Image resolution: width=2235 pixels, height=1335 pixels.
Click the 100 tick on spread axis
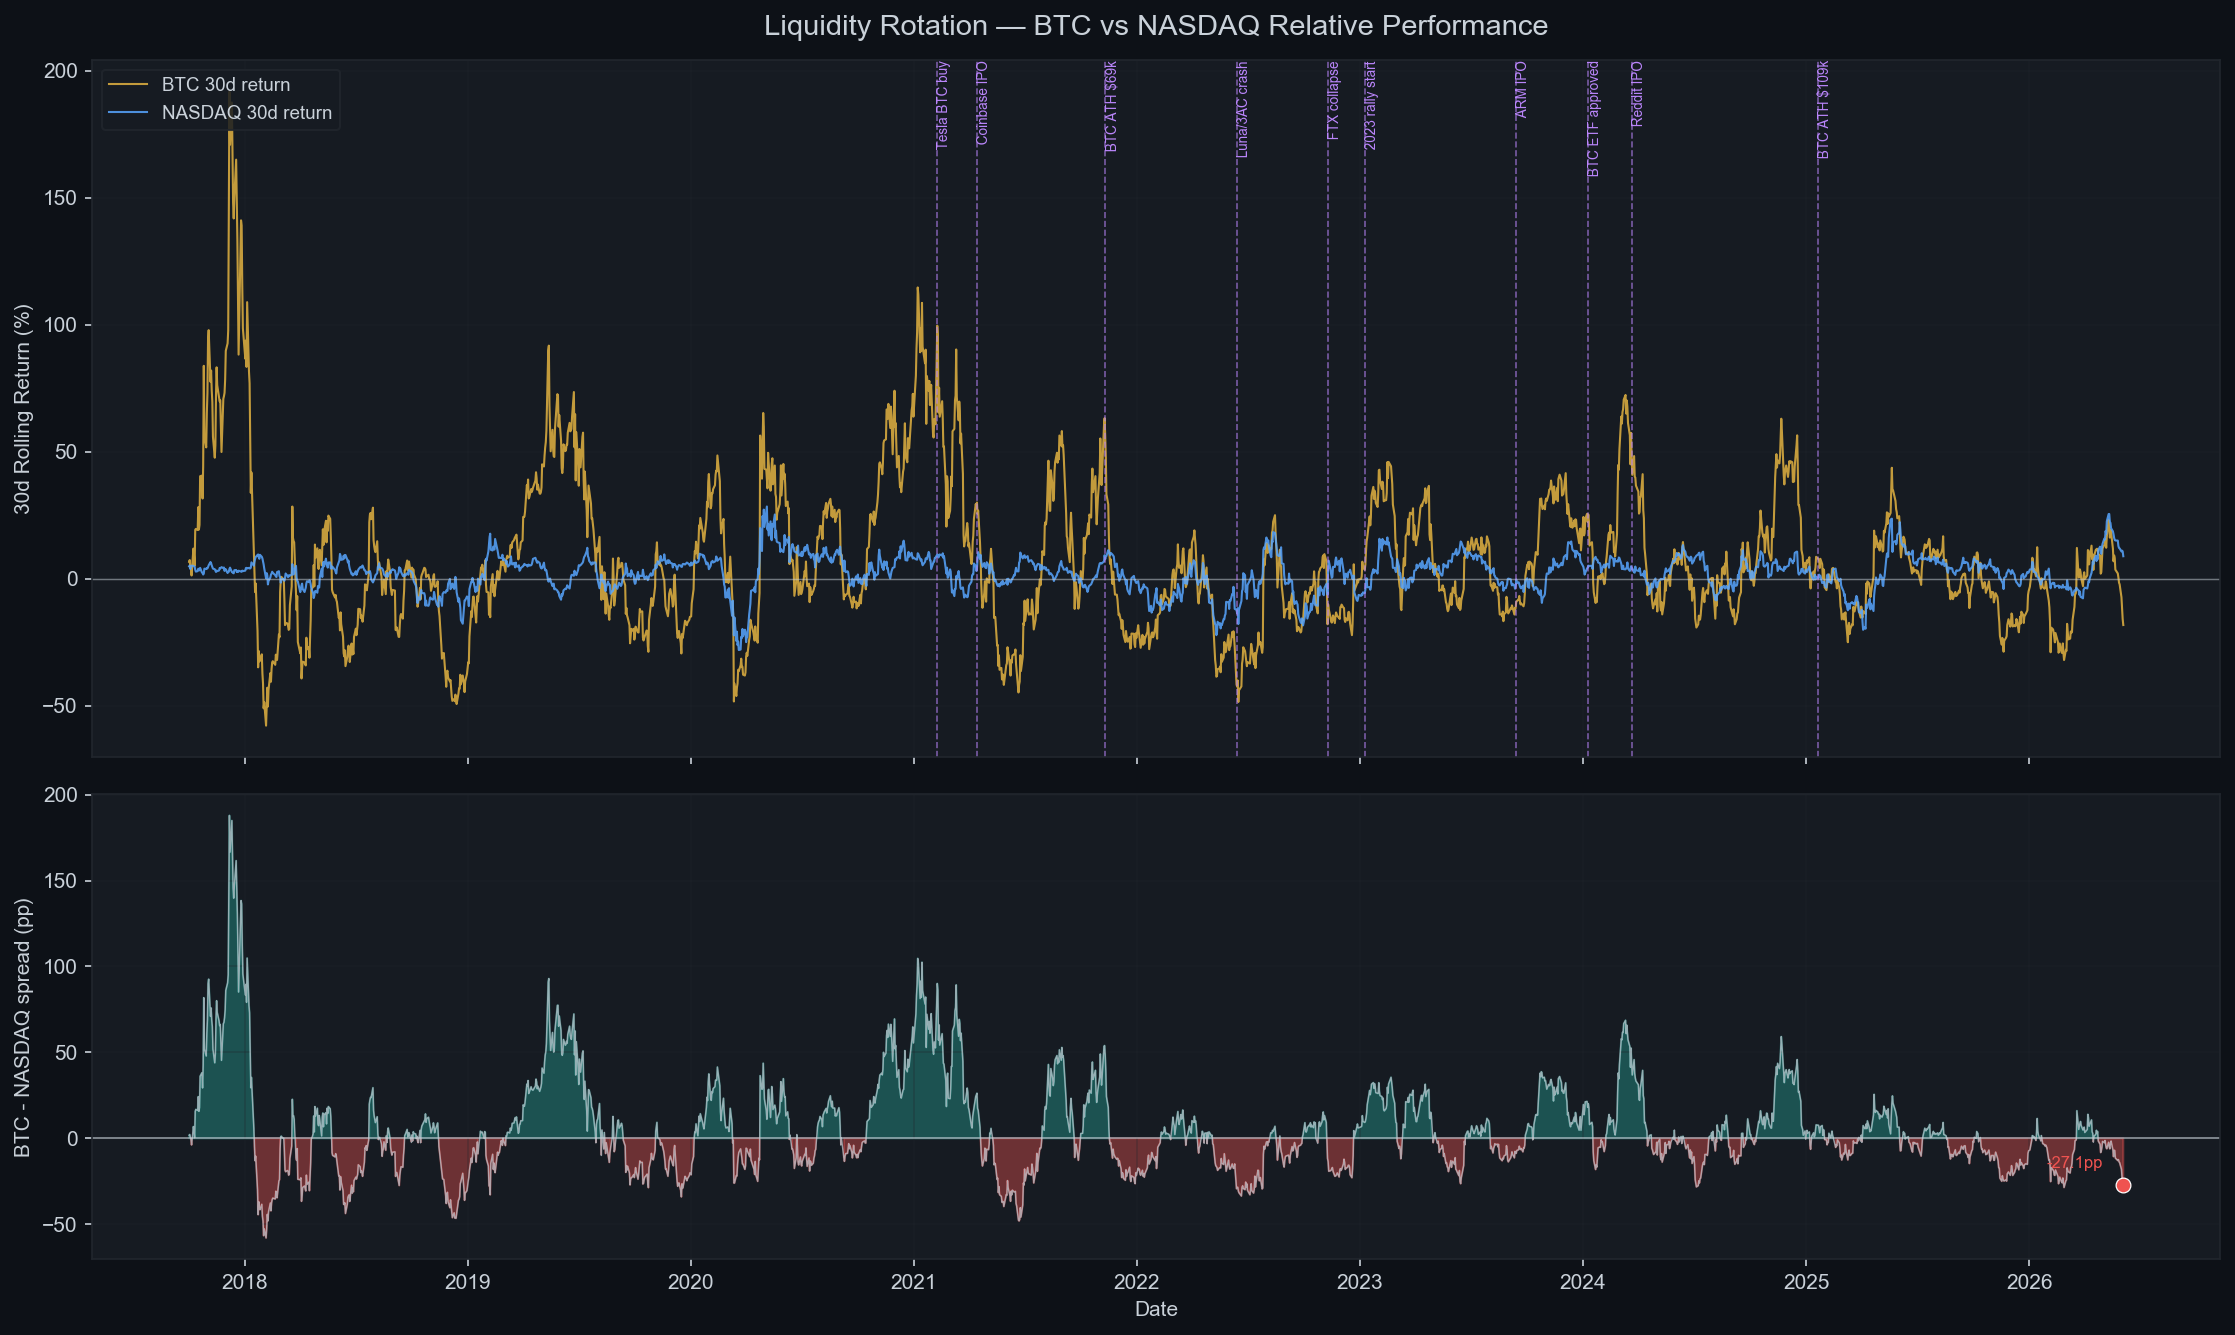coord(60,967)
